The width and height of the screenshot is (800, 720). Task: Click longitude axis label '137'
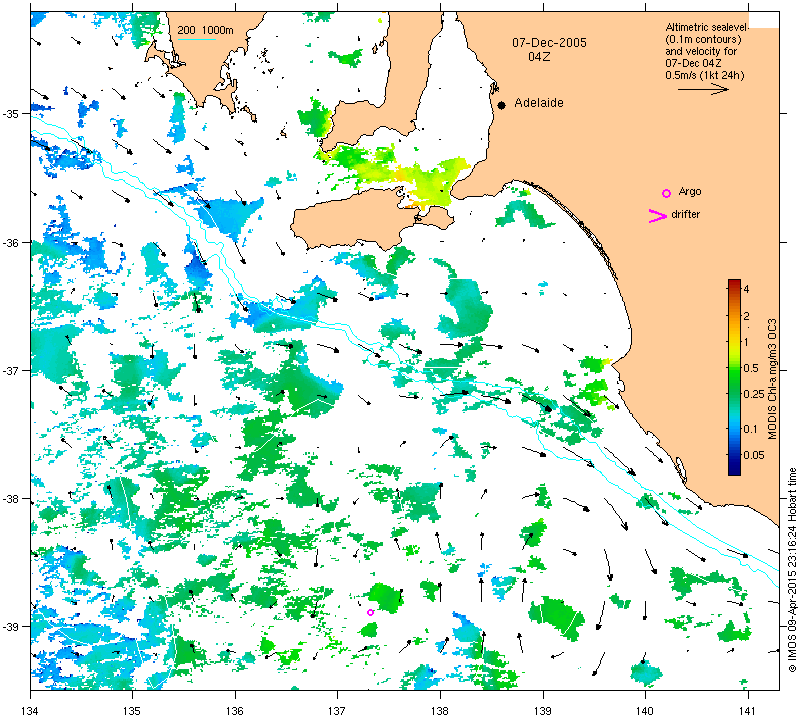pyautogui.click(x=337, y=710)
